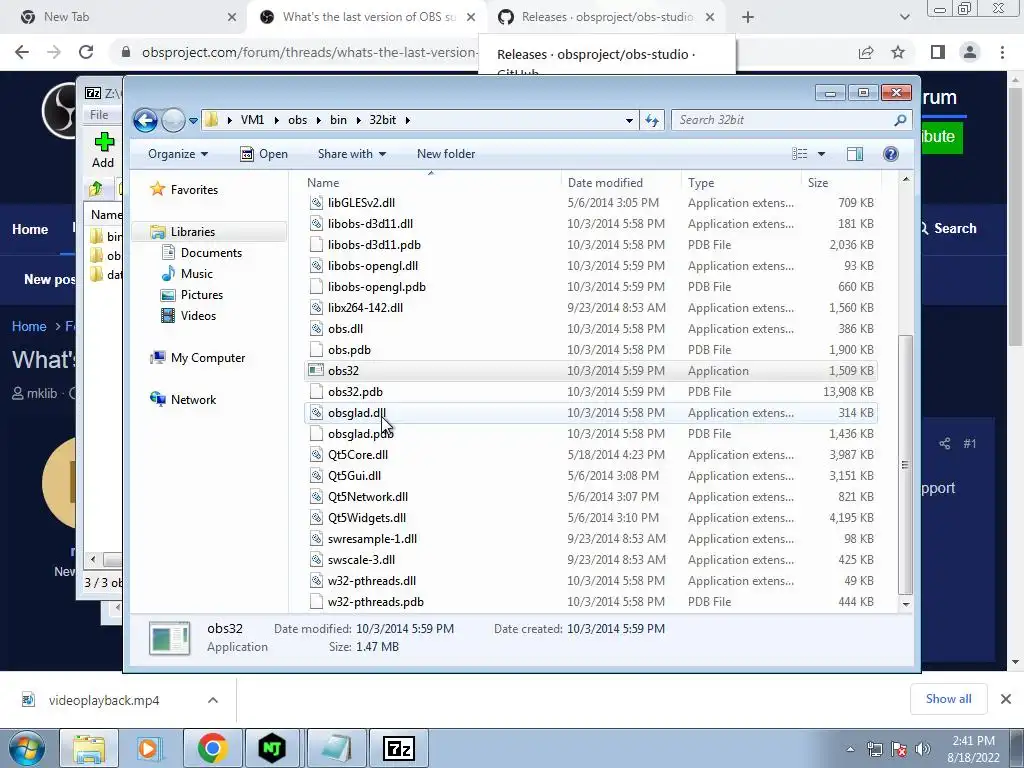Open recent locations dropdown next to Forward

(193, 121)
